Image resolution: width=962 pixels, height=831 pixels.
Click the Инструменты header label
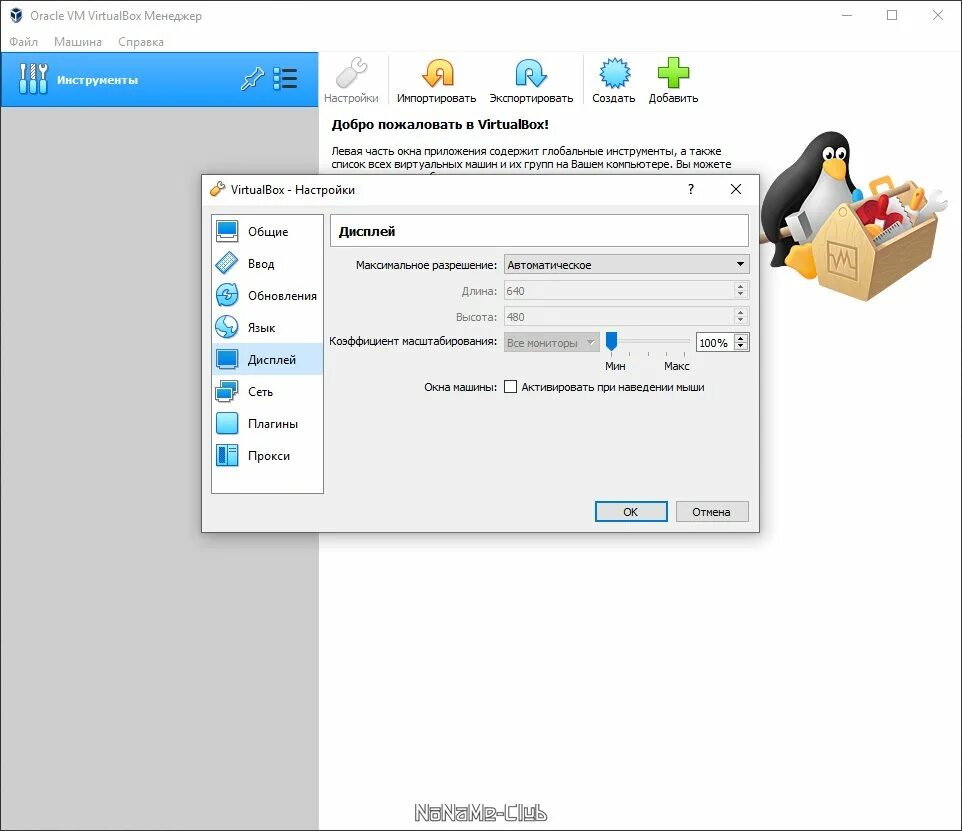point(98,80)
